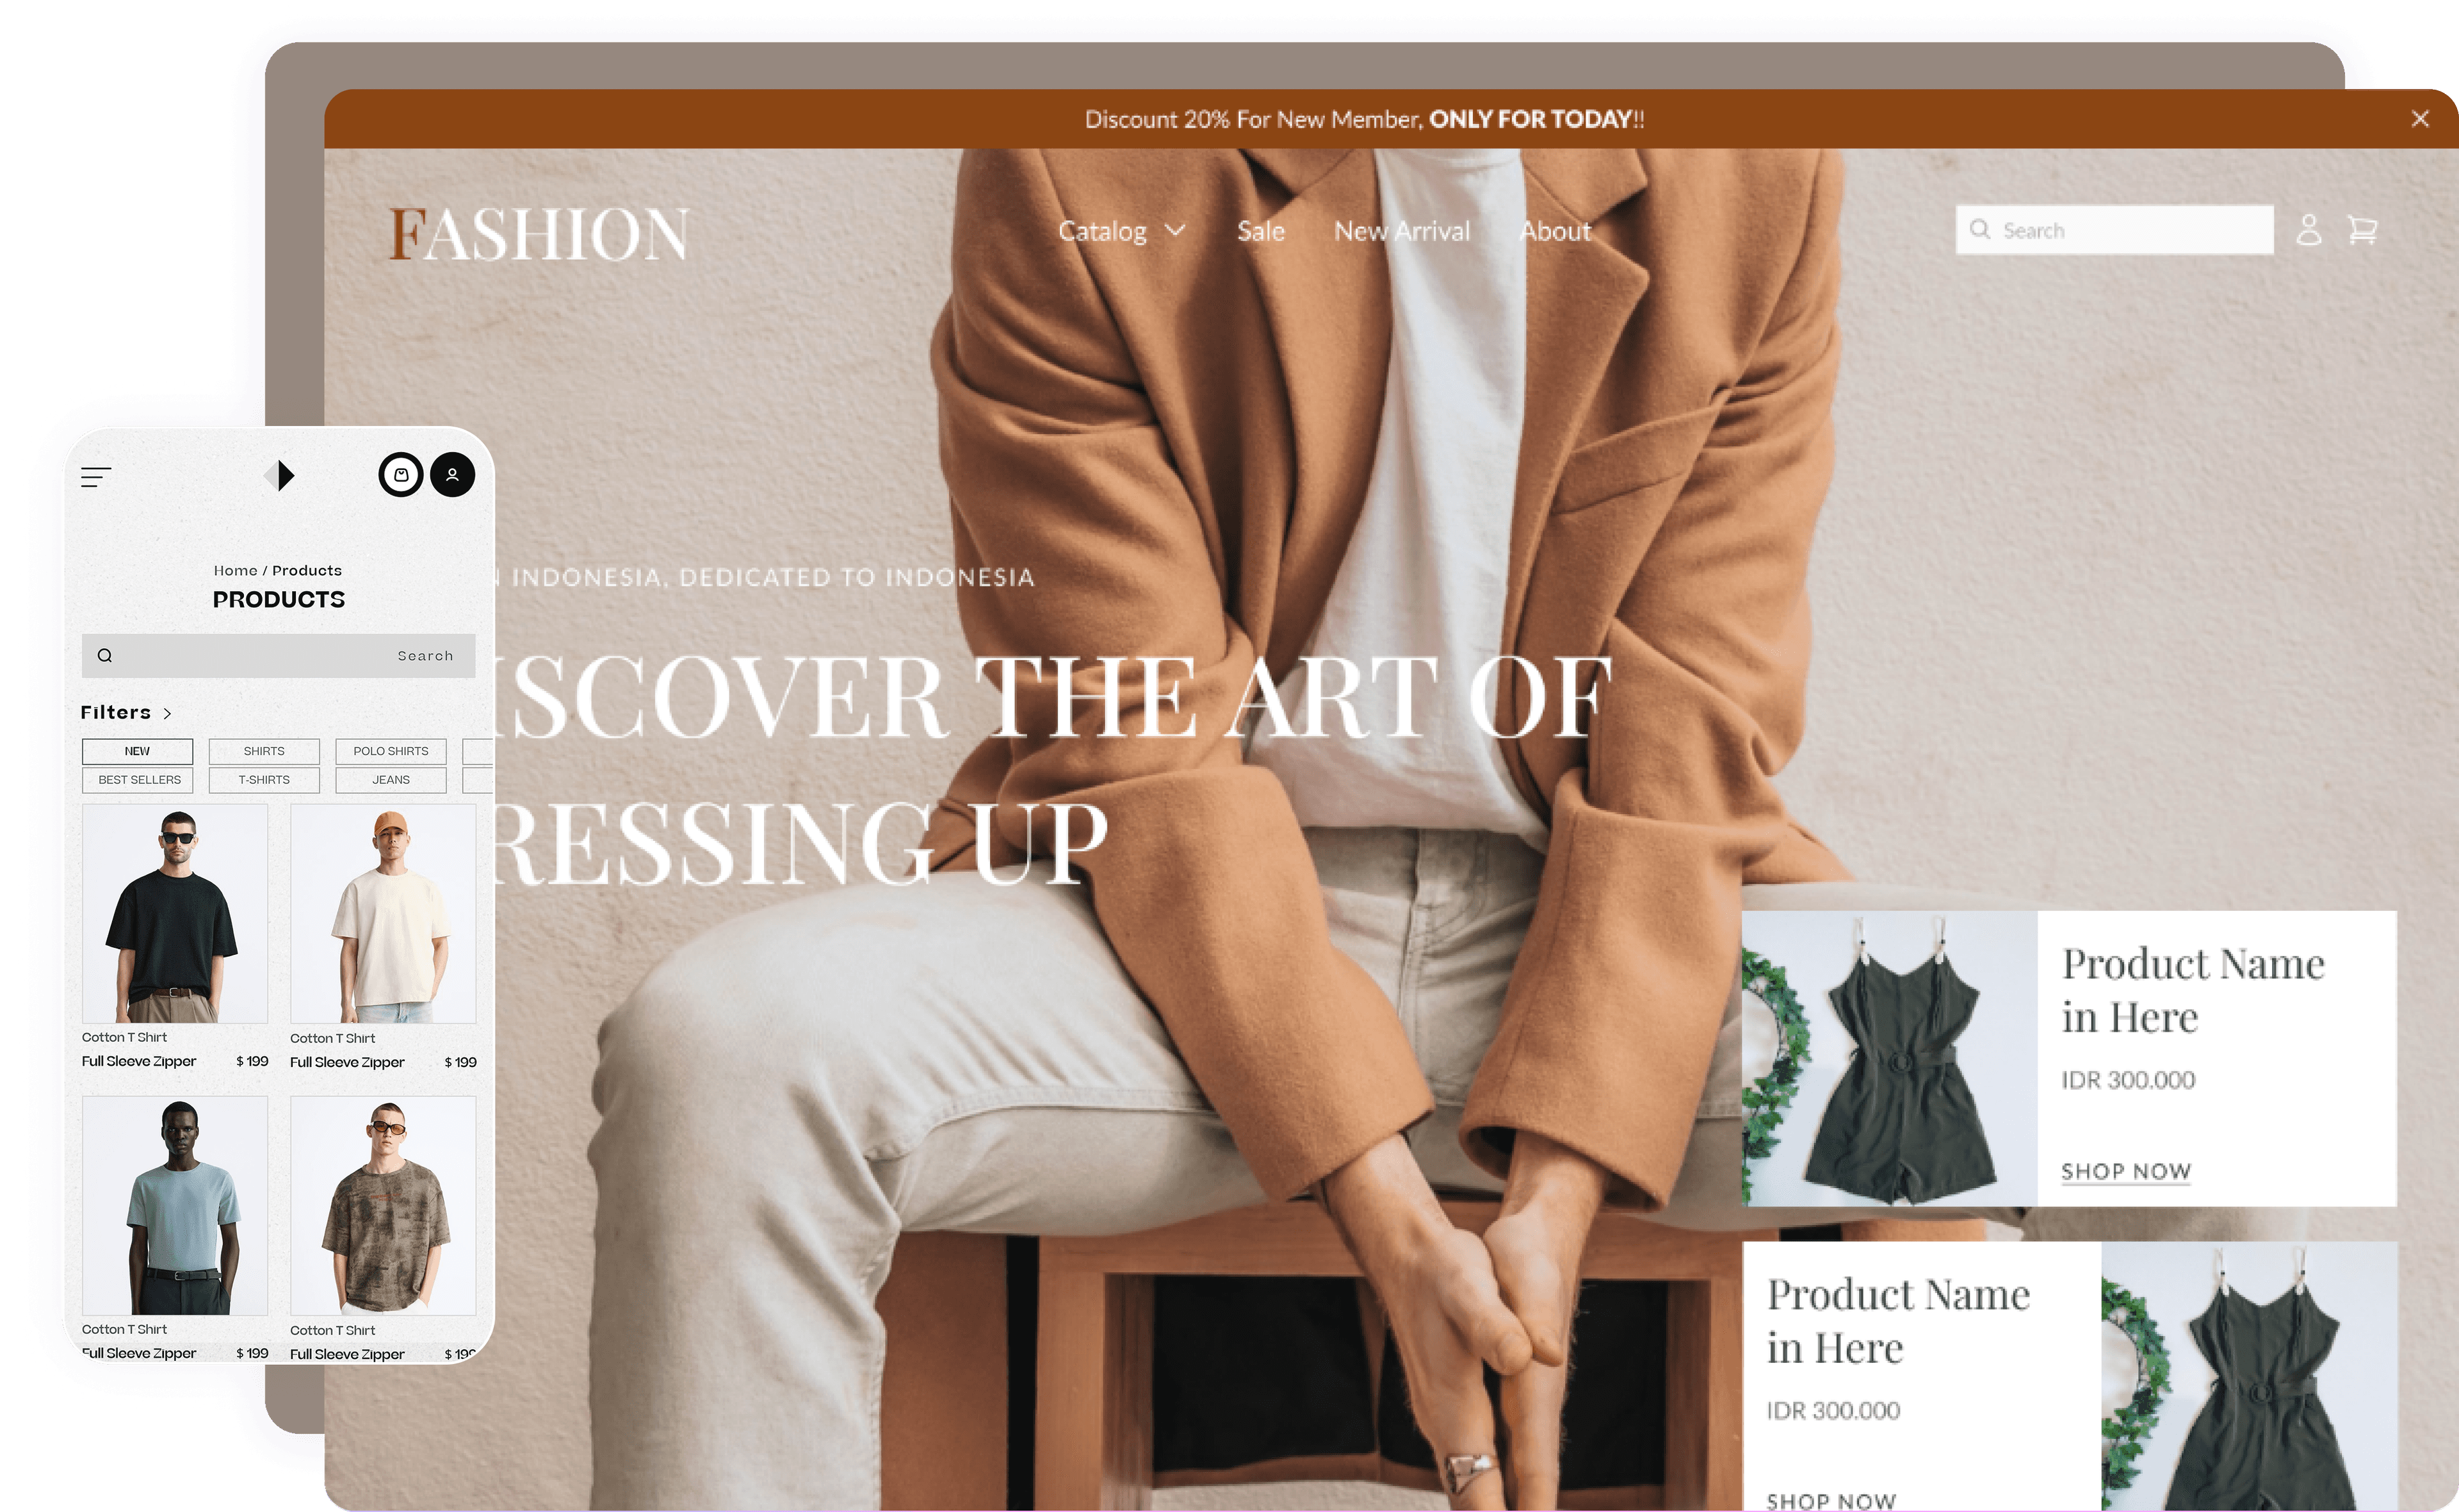Open the user account icon beside search
The width and height of the screenshot is (2459, 1512).
coord(2308,230)
